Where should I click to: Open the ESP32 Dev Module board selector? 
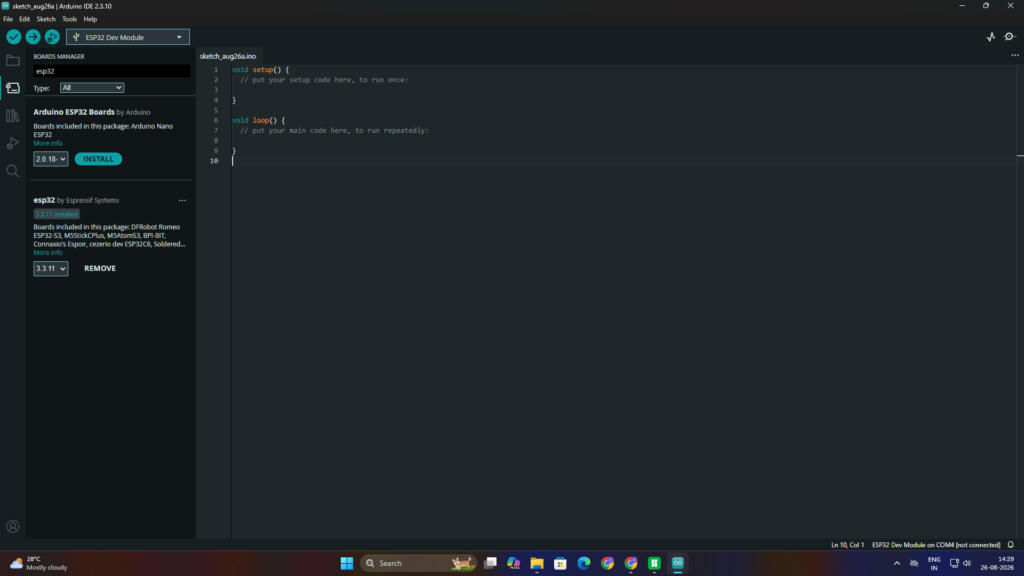127,37
